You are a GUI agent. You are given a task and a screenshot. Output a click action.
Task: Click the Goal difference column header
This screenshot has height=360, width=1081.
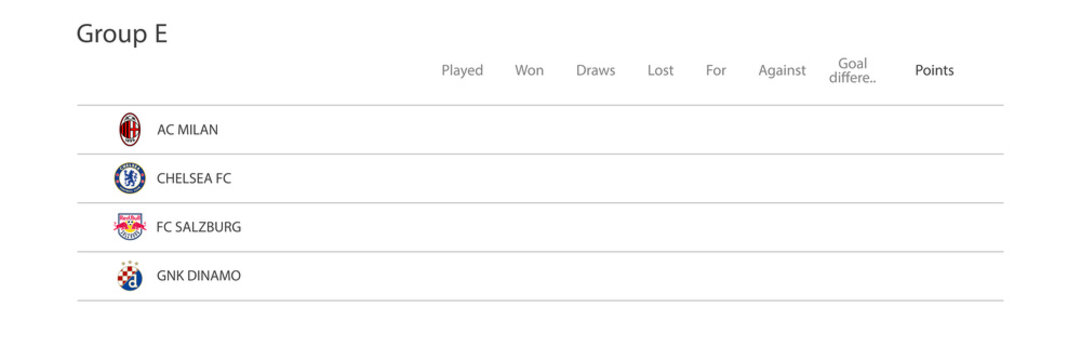point(853,70)
